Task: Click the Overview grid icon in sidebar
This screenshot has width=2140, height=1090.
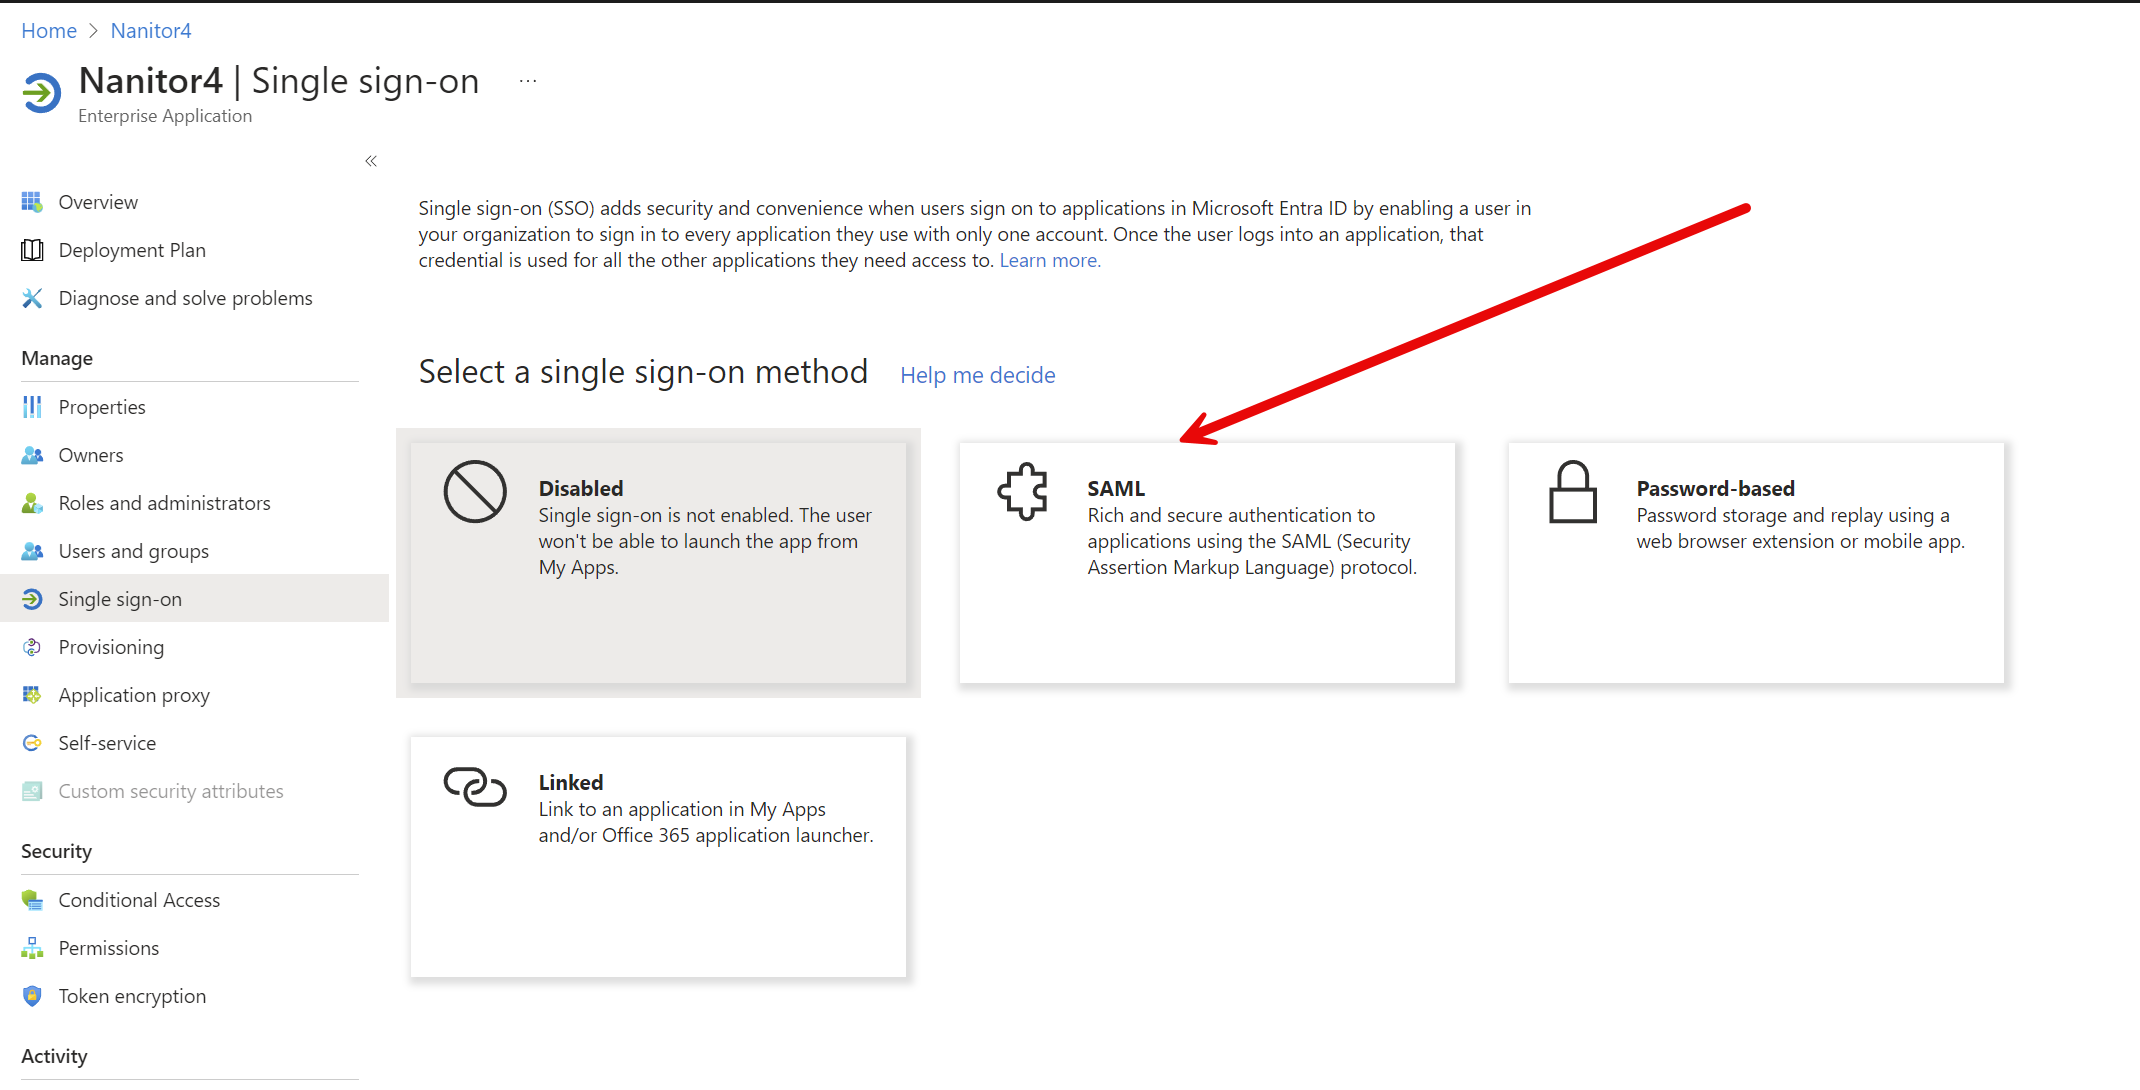Action: [x=32, y=202]
